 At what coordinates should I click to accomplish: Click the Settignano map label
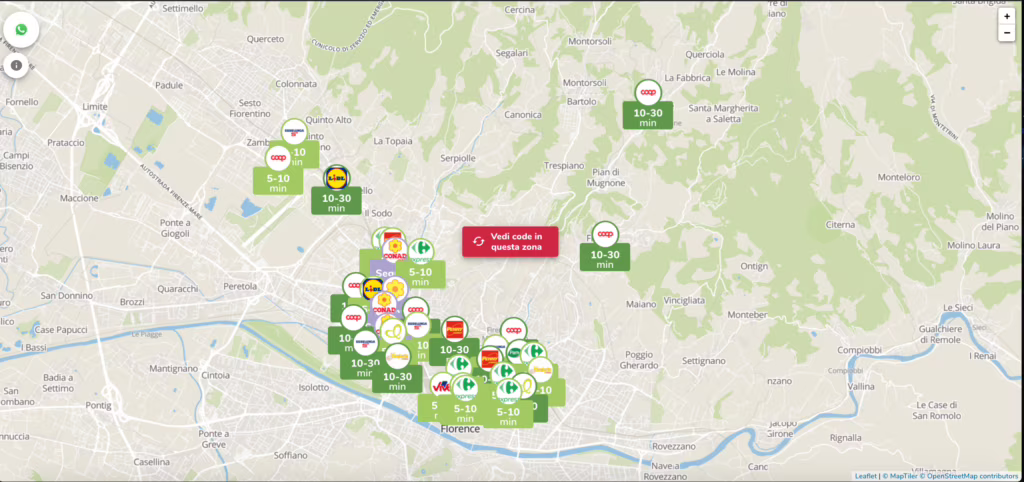tap(703, 361)
